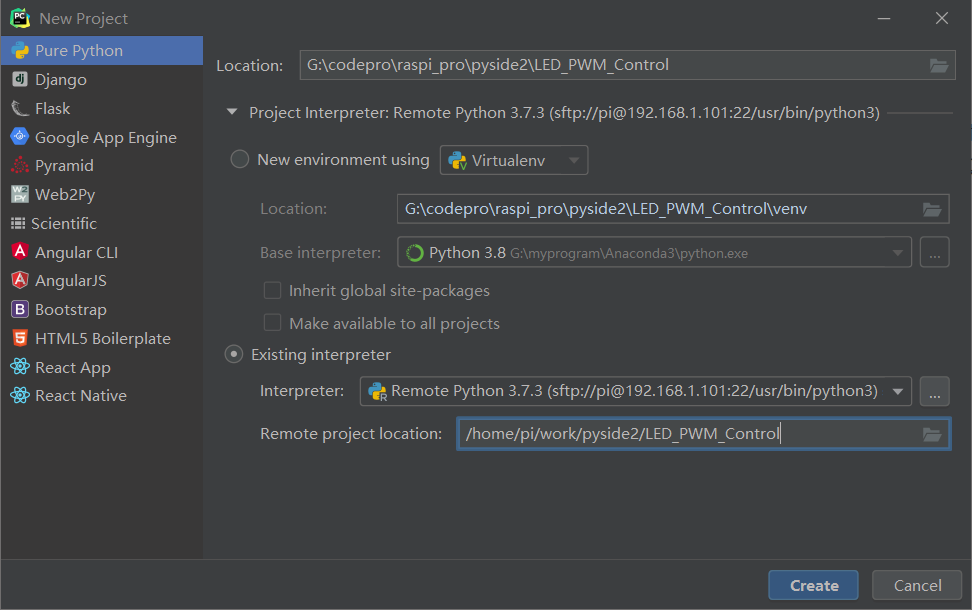Click the AngularJS shield icon
The image size is (972, 610).
(20, 280)
